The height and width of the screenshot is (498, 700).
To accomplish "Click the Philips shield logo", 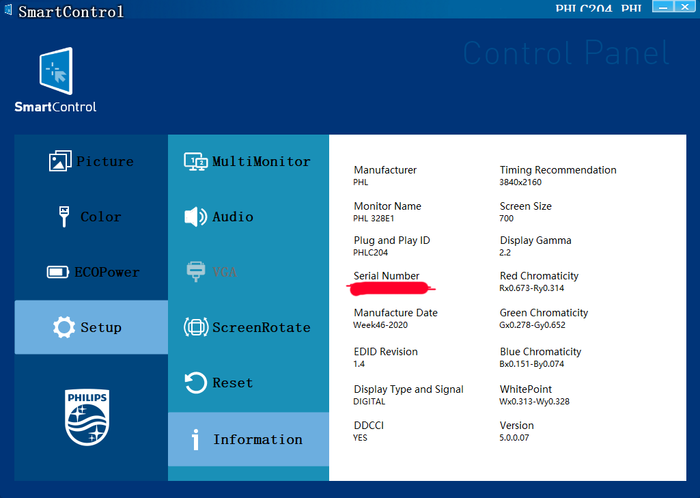I will tap(87, 417).
